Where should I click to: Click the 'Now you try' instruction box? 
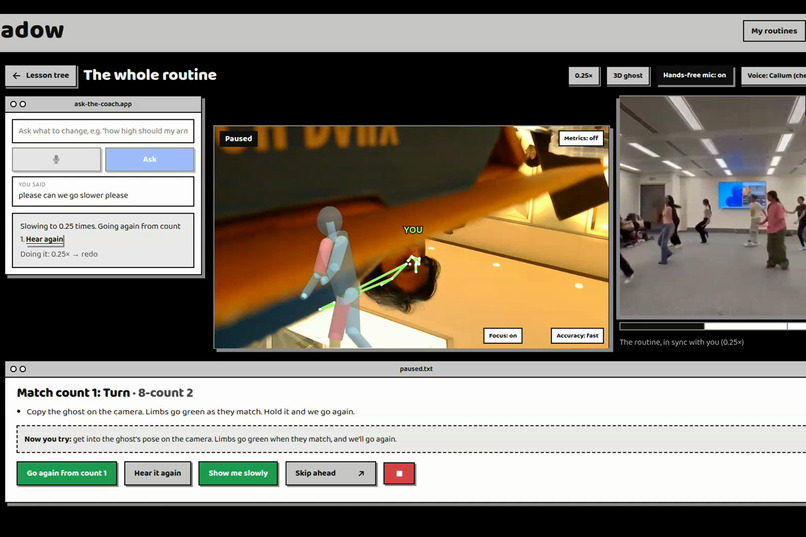pyautogui.click(x=411, y=439)
